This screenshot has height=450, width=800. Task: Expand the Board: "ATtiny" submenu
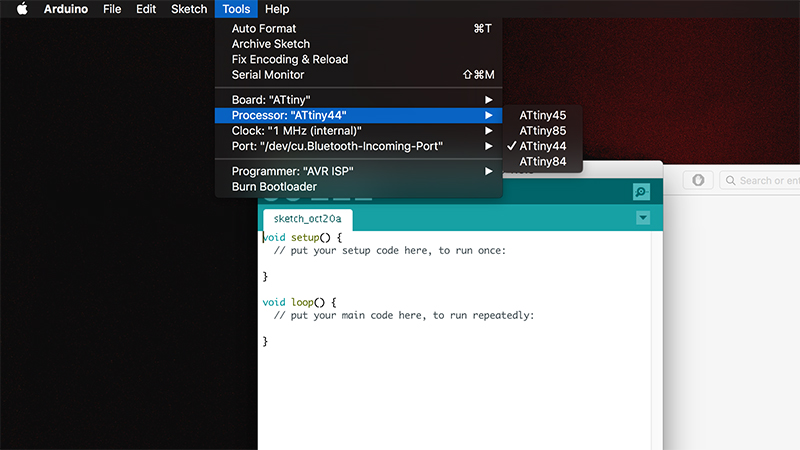(359, 99)
